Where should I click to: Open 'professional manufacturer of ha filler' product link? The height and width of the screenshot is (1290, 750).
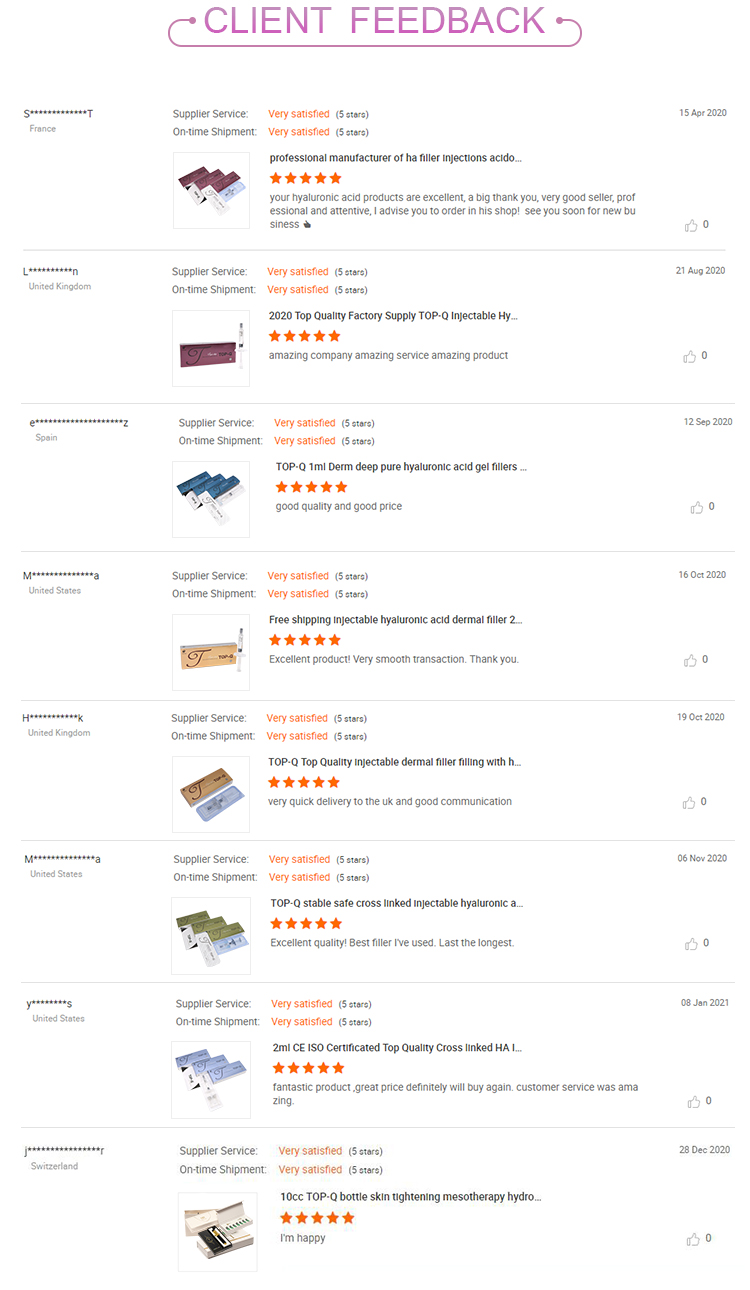tap(395, 158)
